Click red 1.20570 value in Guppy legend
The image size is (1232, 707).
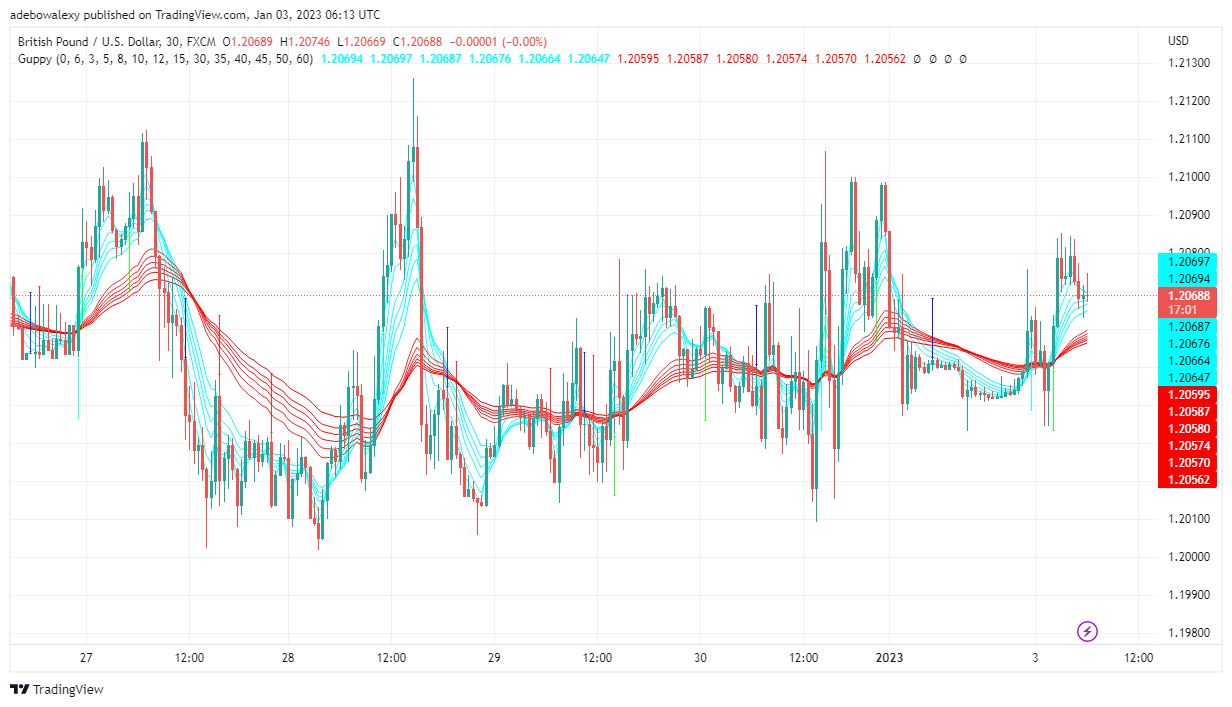pyautogui.click(x=835, y=59)
